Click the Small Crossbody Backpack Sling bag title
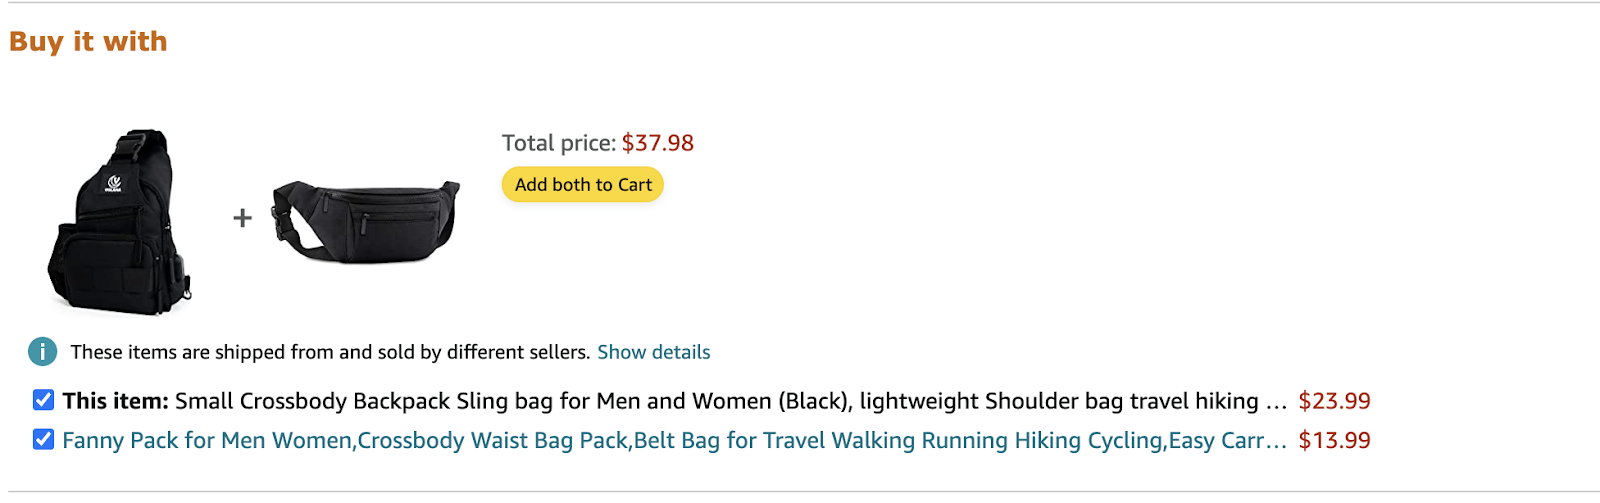 [715, 401]
